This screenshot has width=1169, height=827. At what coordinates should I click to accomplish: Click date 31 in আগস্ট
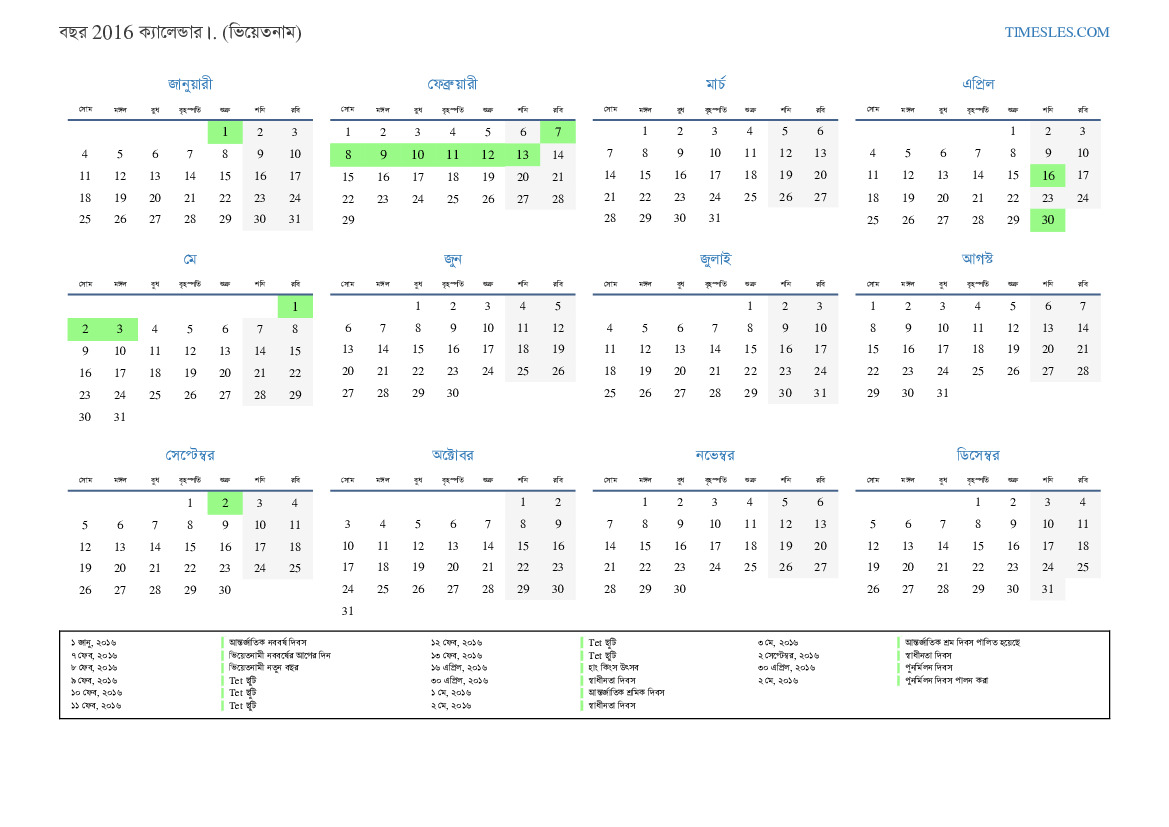tap(942, 393)
